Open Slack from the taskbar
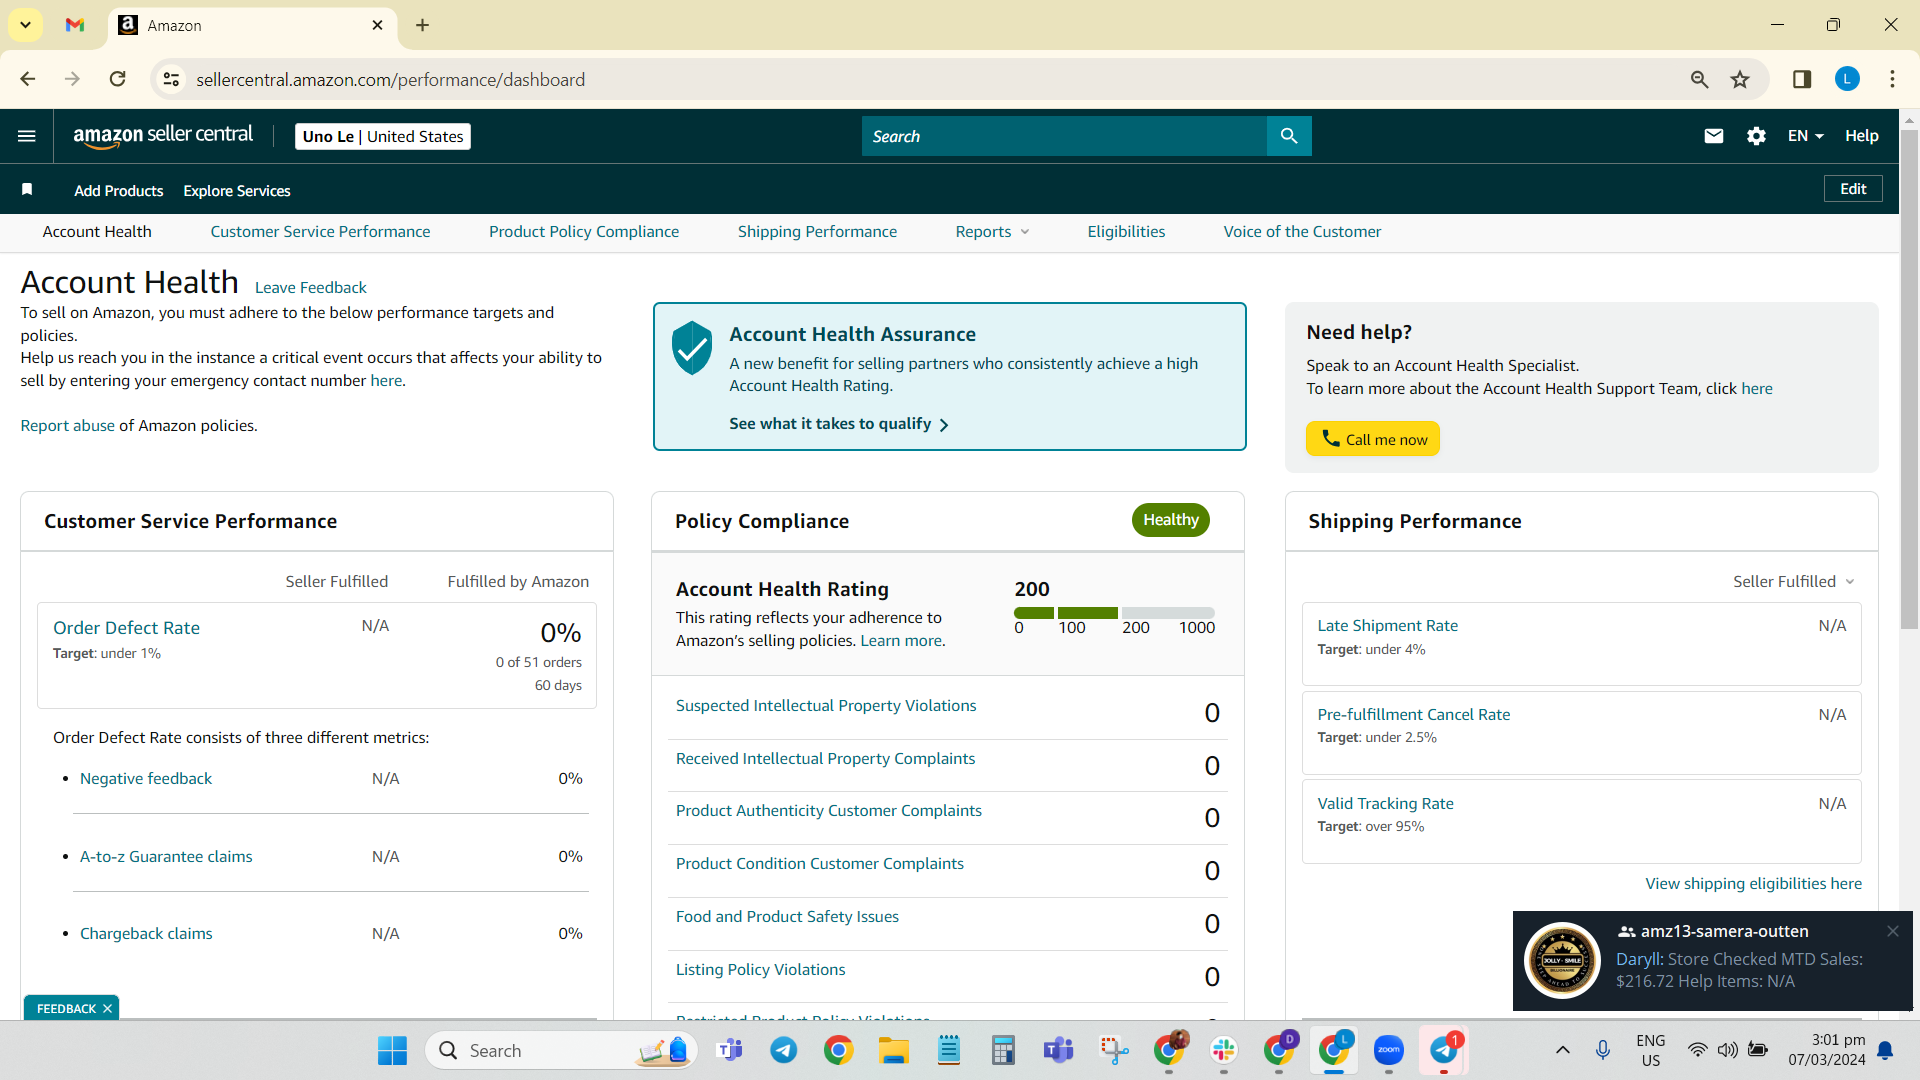The height and width of the screenshot is (1080, 1920). tap(1223, 1050)
